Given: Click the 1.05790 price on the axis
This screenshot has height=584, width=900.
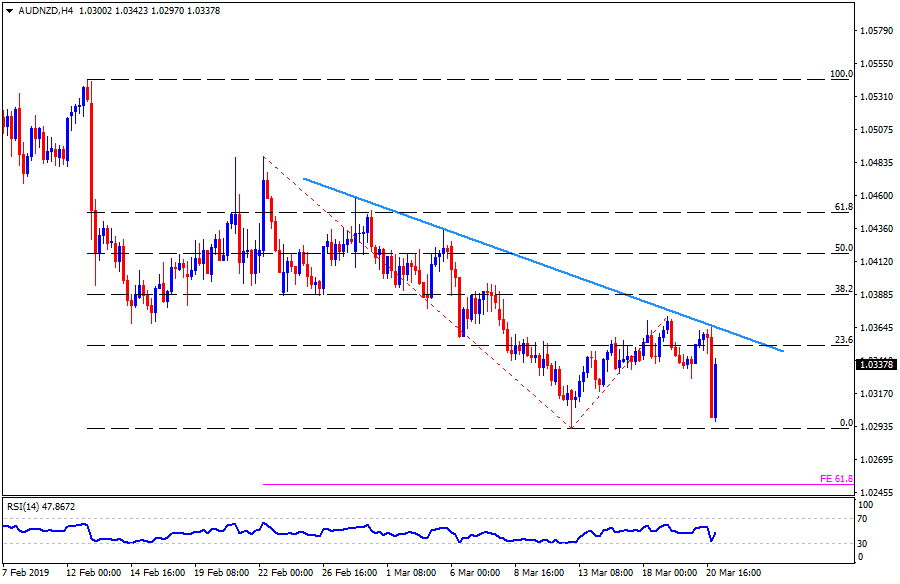Looking at the screenshot, I should (876, 31).
